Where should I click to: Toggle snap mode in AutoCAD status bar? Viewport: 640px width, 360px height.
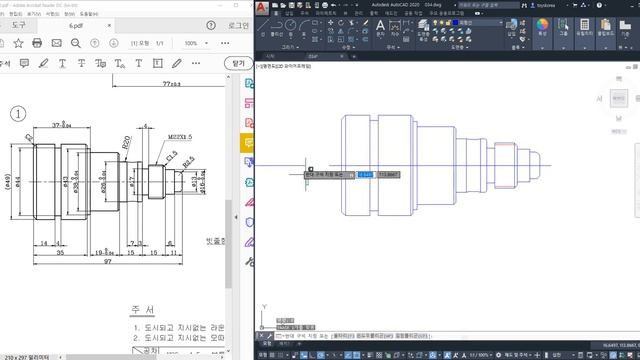[x=280, y=356]
